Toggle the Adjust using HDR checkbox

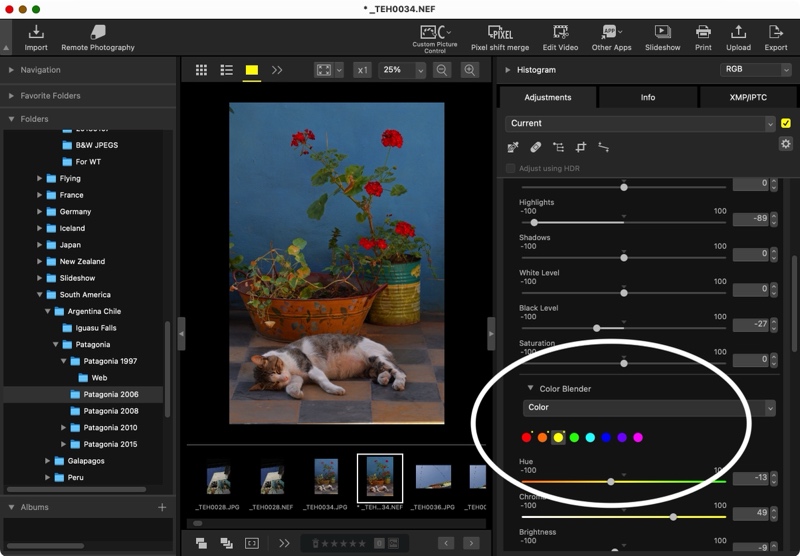point(510,168)
